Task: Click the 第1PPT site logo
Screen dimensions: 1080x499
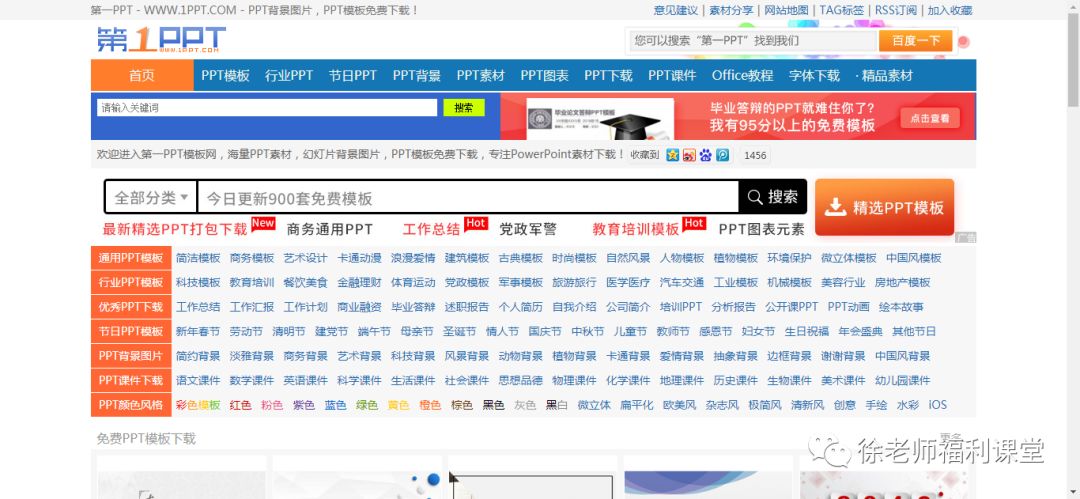Action: (x=161, y=39)
